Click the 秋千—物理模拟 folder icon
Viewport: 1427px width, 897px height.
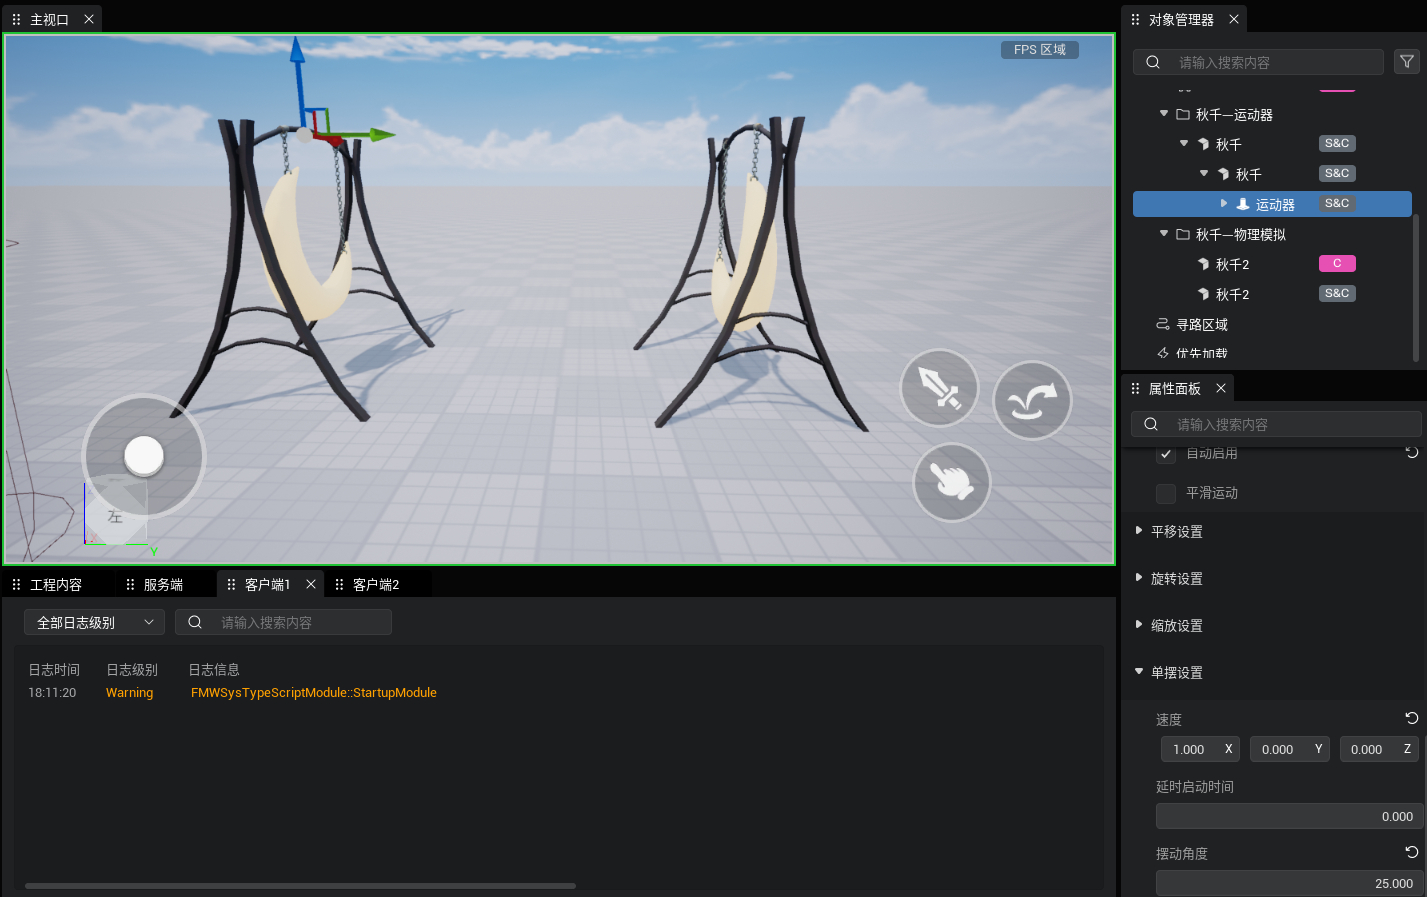(x=1183, y=234)
